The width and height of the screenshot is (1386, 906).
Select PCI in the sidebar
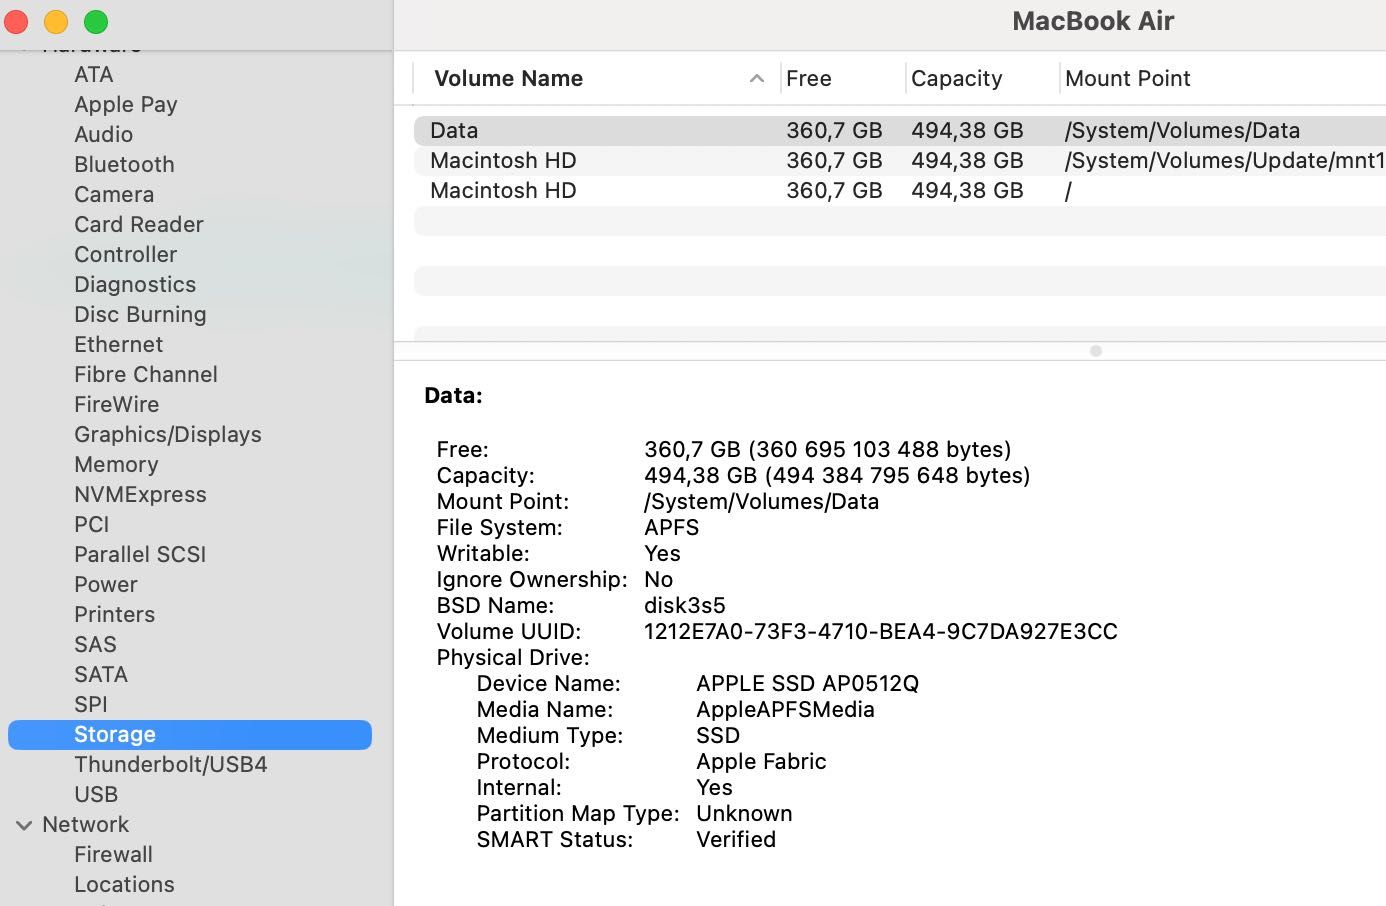click(x=92, y=524)
